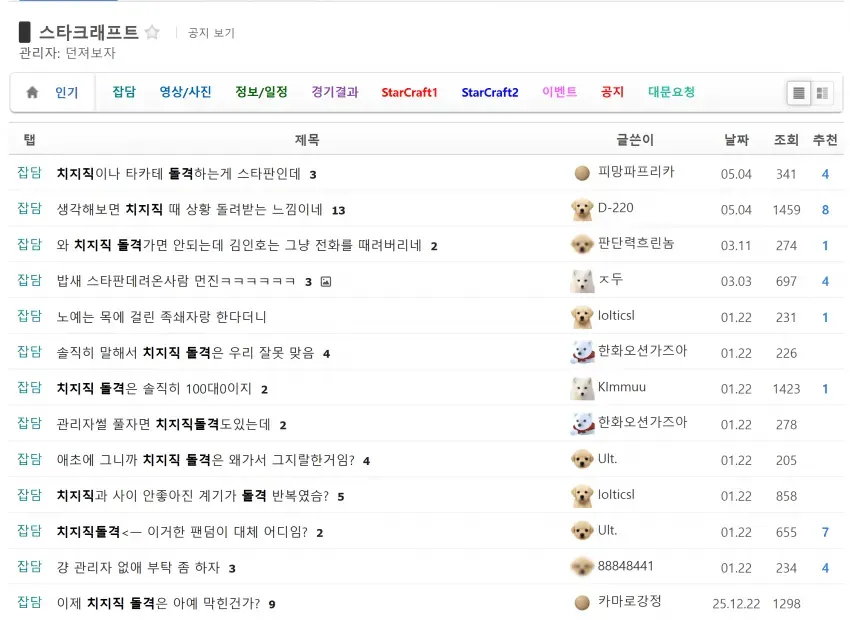Open the StarCraft2 tab
Viewport: 850px width, 620px height.
tap(490, 93)
